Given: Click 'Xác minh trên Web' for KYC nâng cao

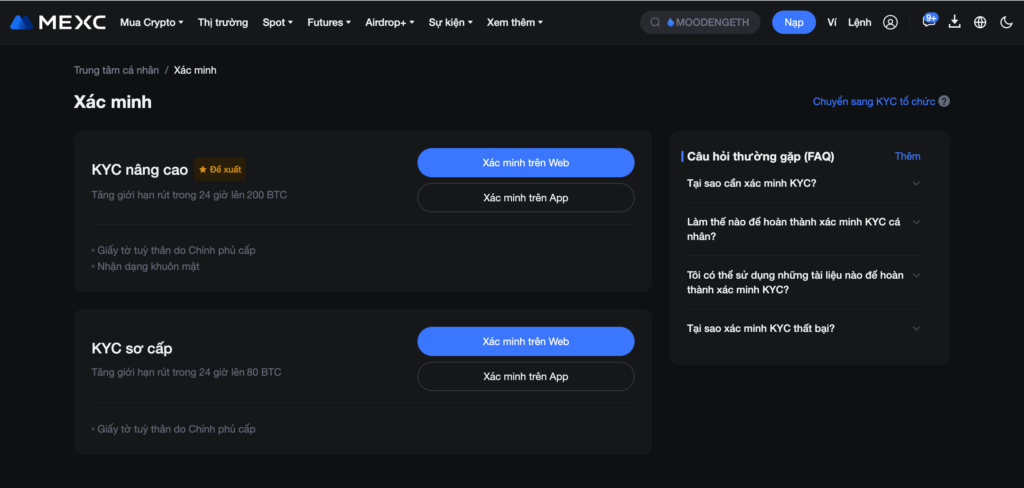Looking at the screenshot, I should (525, 162).
